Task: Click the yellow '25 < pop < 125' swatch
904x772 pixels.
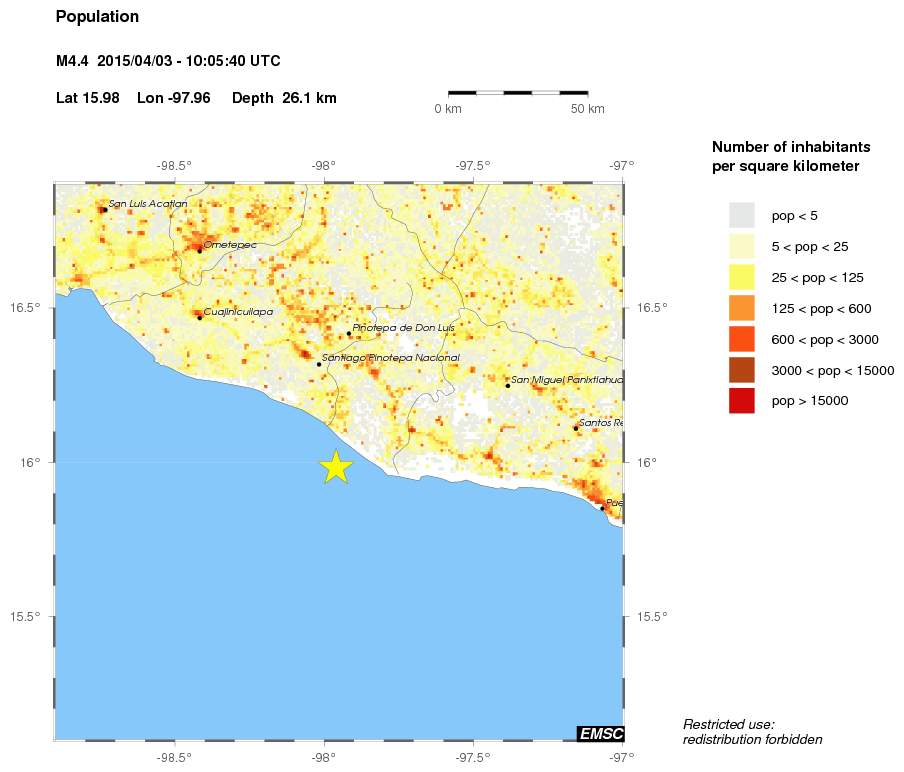Action: [741, 277]
